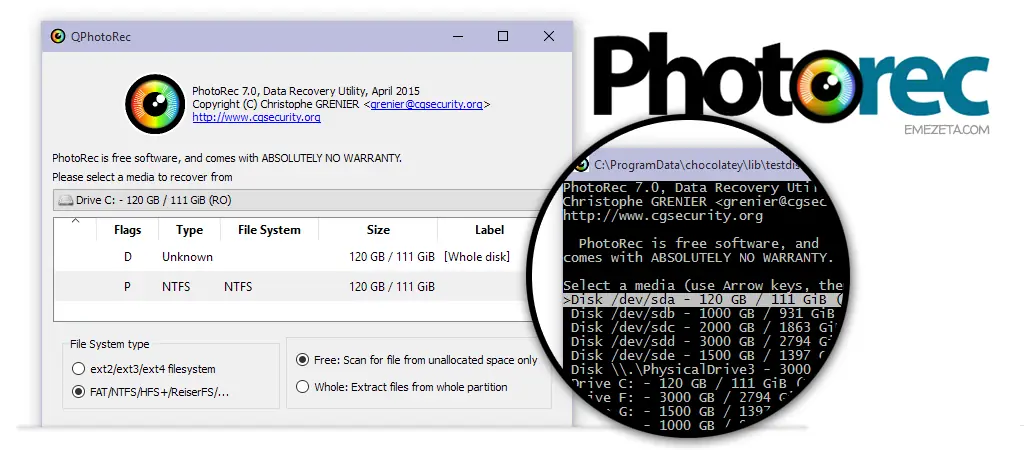Click the large PhotoRec eye logo in dialog
The image size is (1024, 450).
[x=155, y=104]
